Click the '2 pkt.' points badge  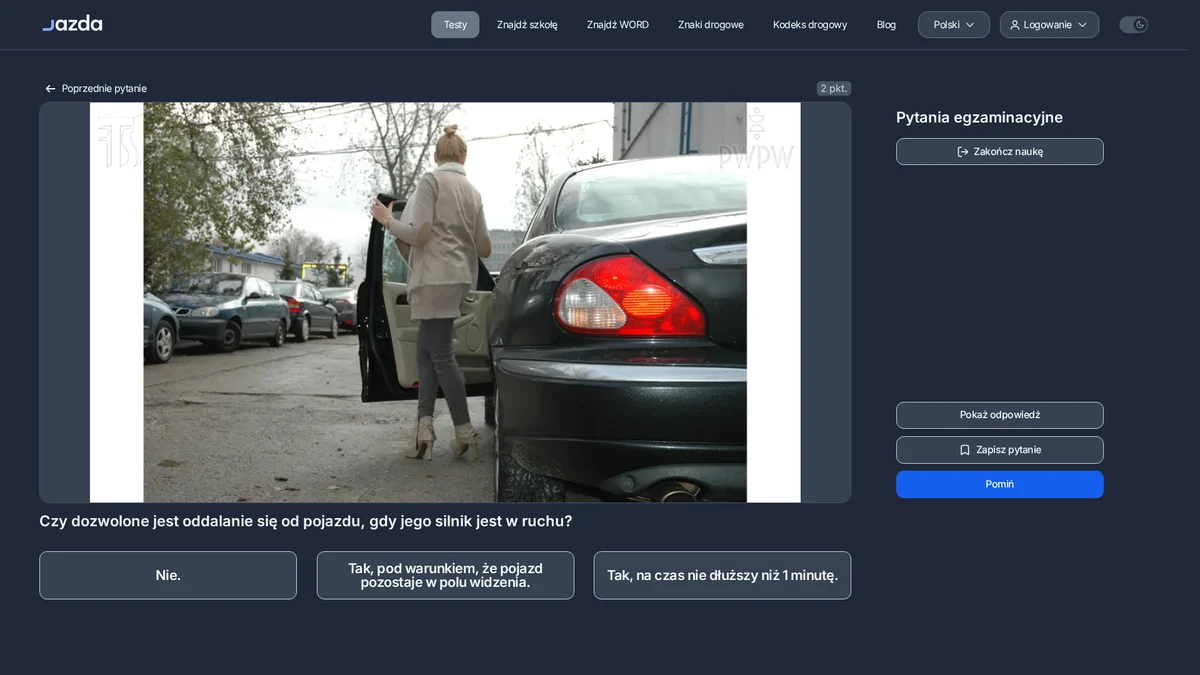[833, 89]
